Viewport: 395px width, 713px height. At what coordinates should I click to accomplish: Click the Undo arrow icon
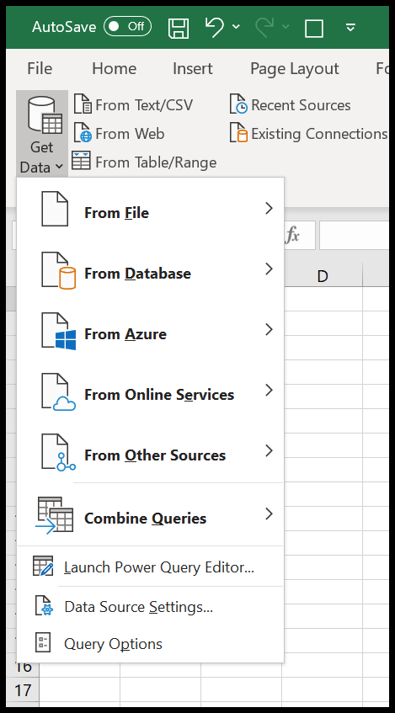click(x=214, y=27)
